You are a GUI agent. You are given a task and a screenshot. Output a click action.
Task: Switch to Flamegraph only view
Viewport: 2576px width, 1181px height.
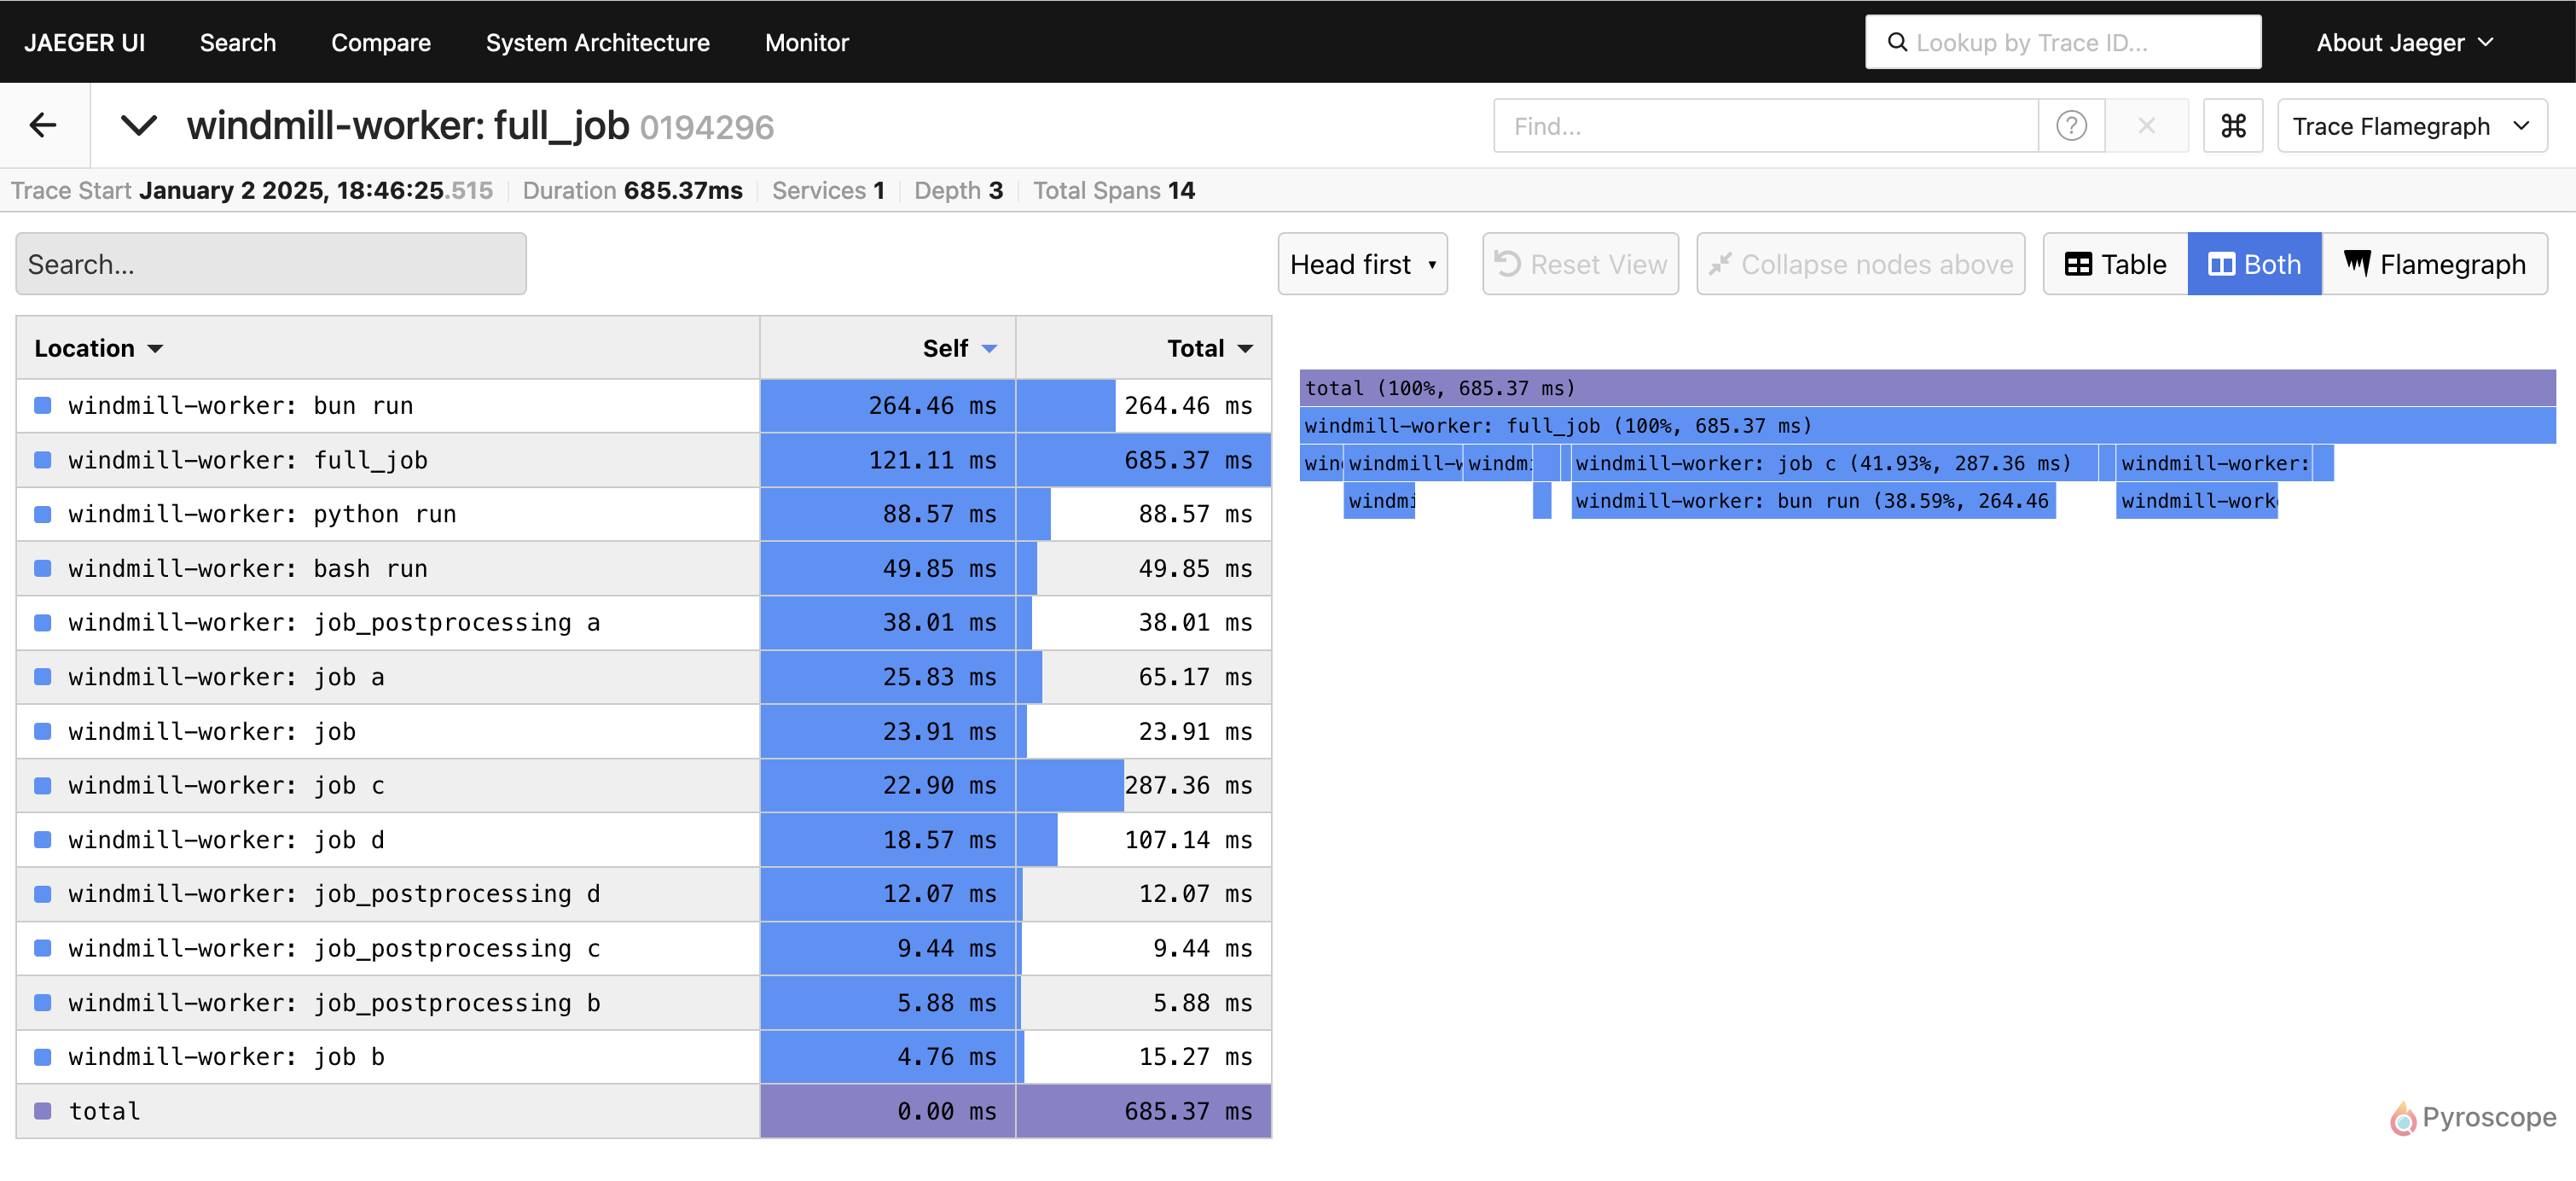(x=2436, y=263)
